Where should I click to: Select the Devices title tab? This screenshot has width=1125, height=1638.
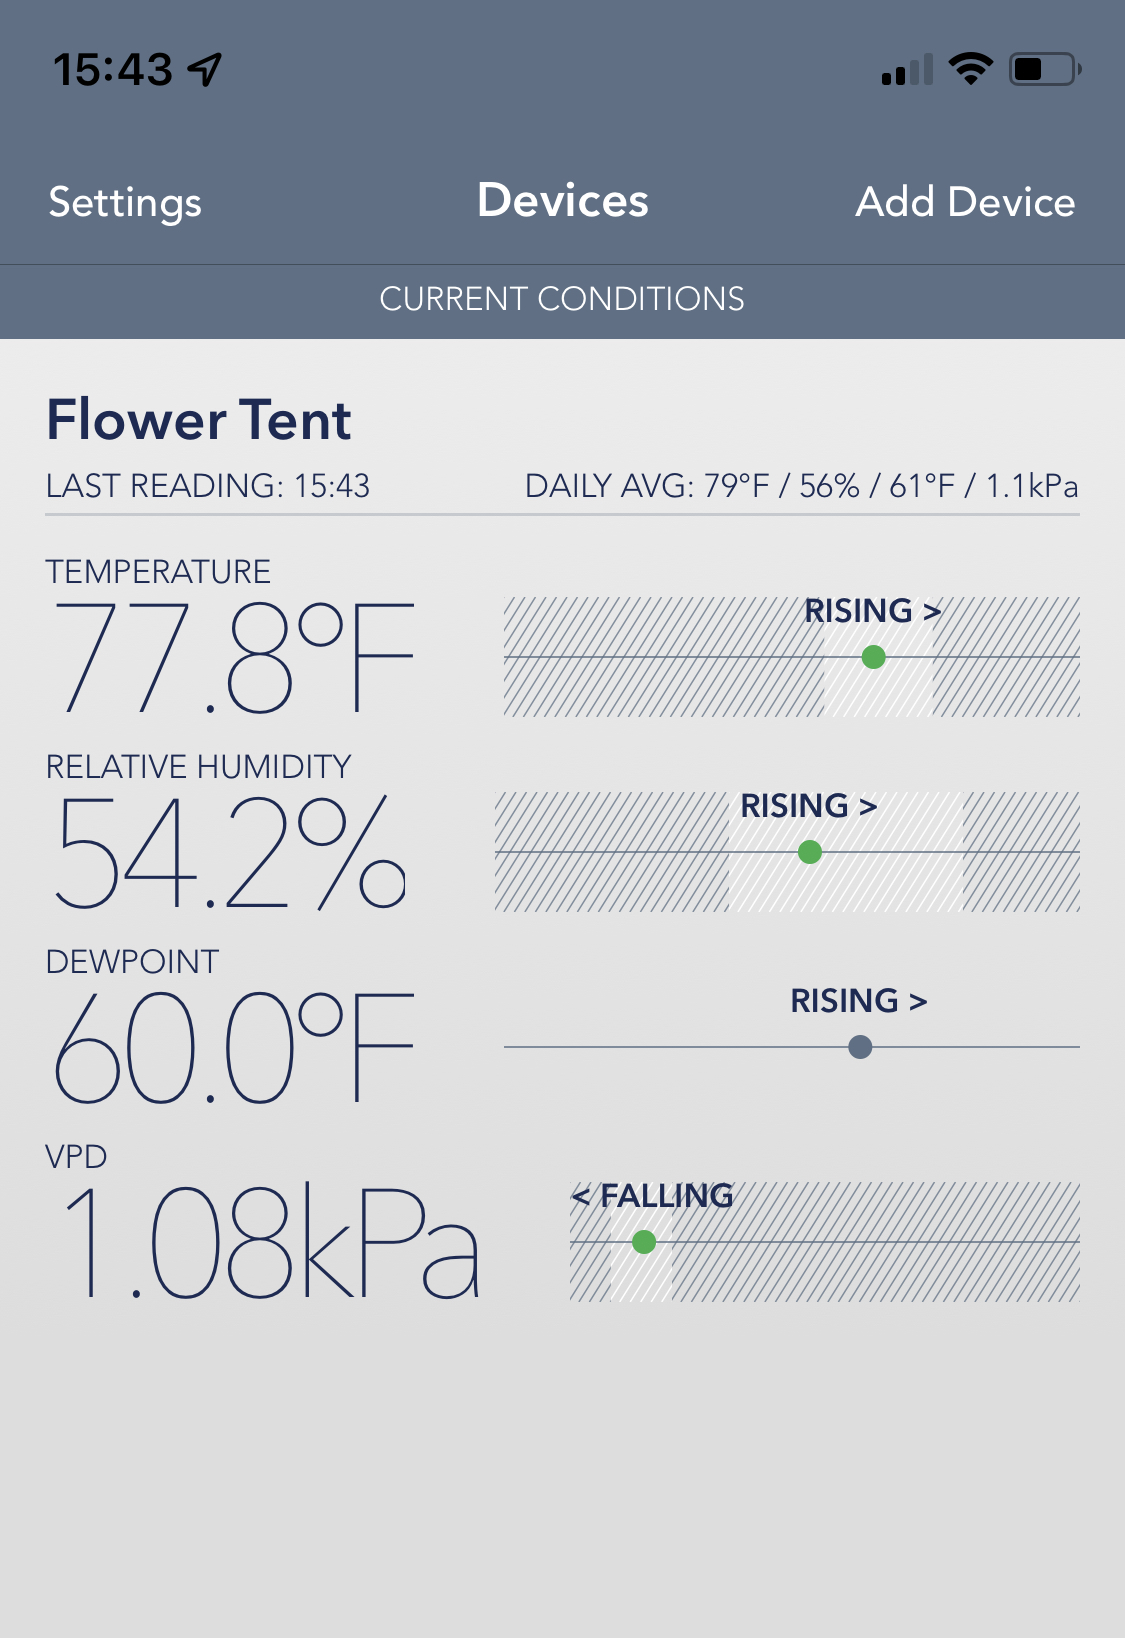[x=563, y=200]
